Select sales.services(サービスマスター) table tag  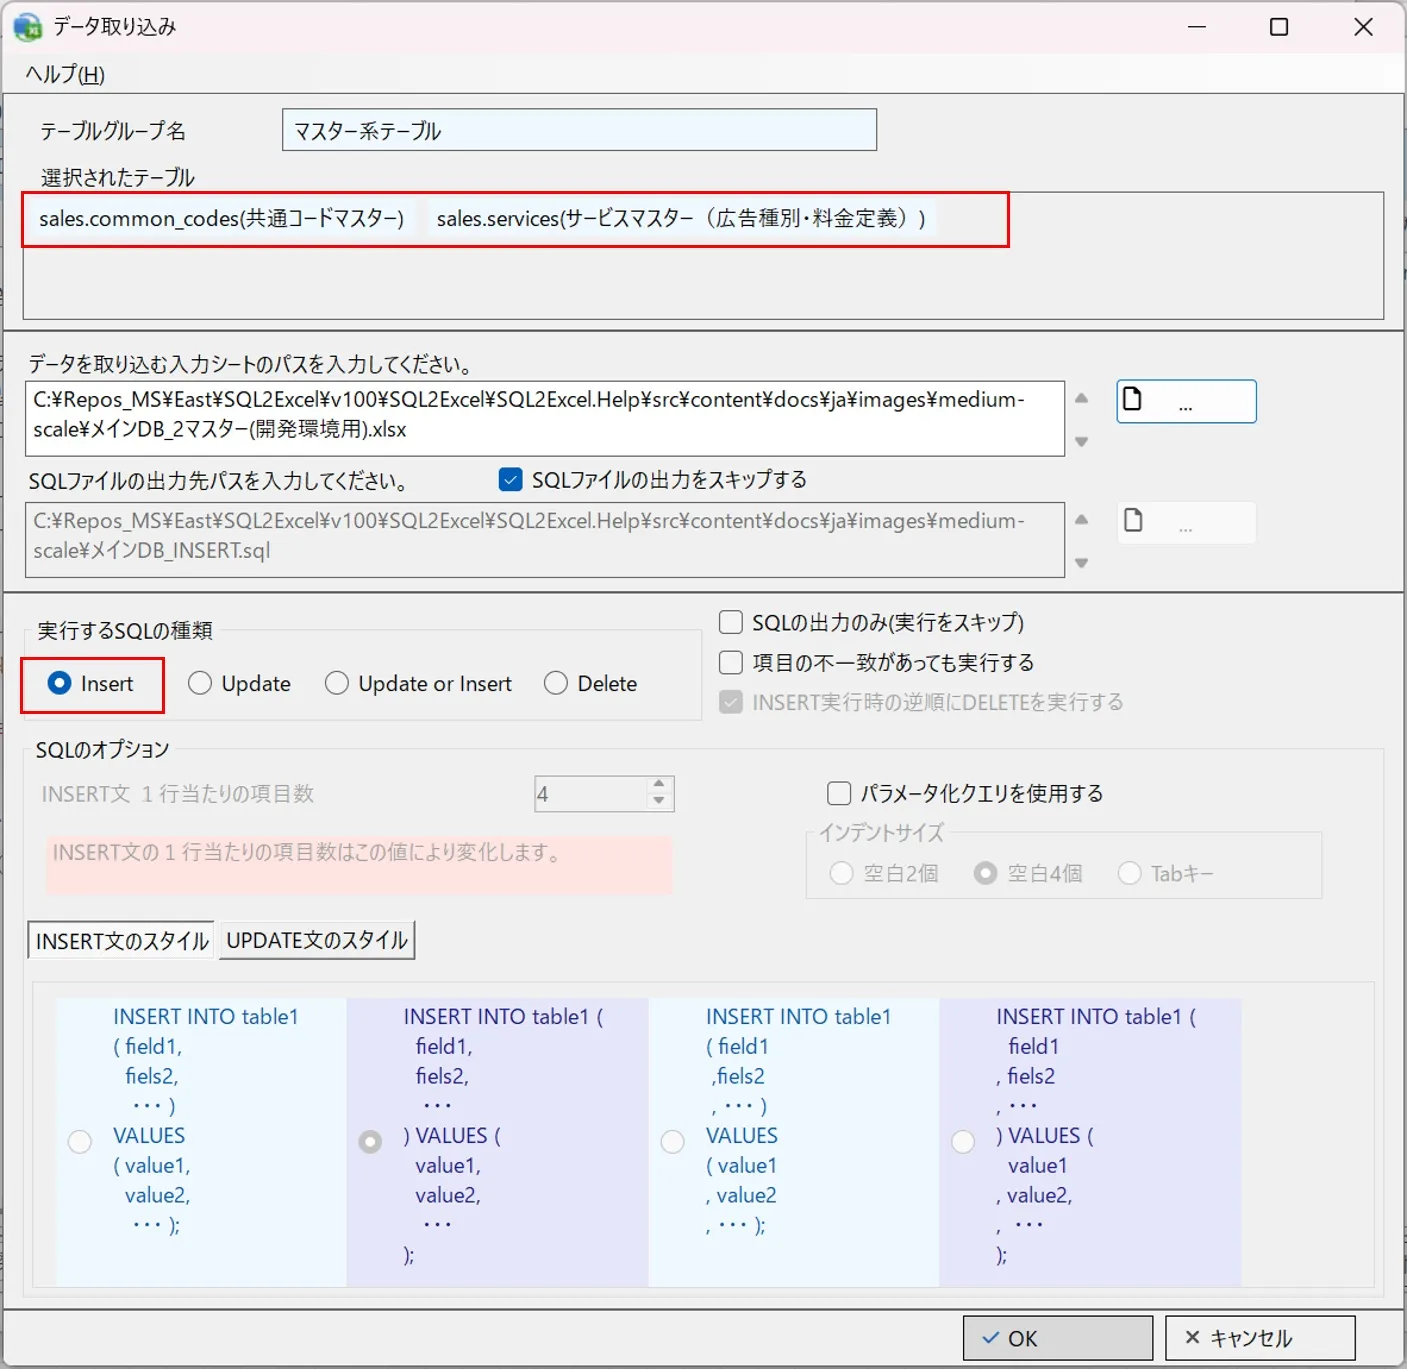681,218
